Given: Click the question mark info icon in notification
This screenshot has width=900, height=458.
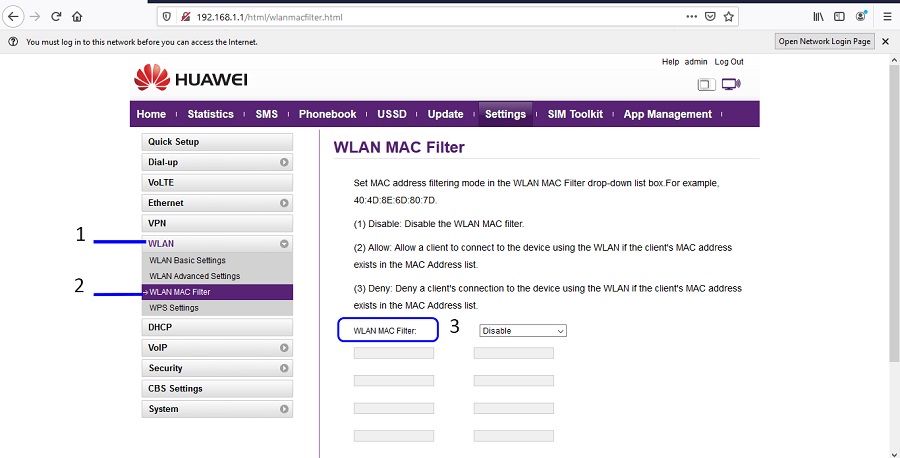Looking at the screenshot, I should point(13,42).
